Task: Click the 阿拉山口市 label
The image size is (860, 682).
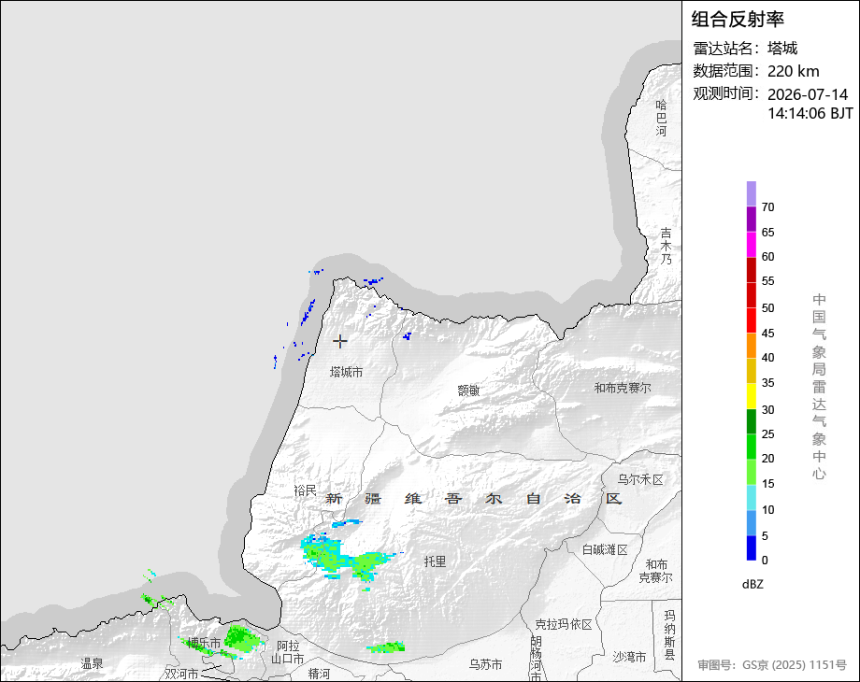Action: (287, 652)
